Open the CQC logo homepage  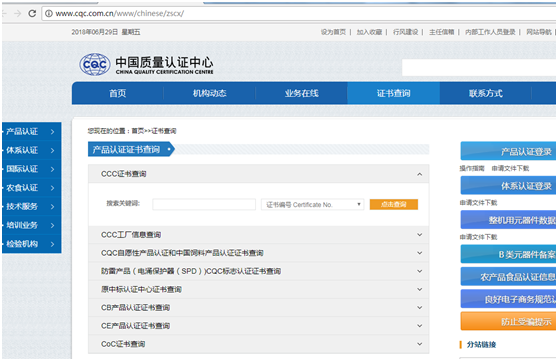(146, 64)
